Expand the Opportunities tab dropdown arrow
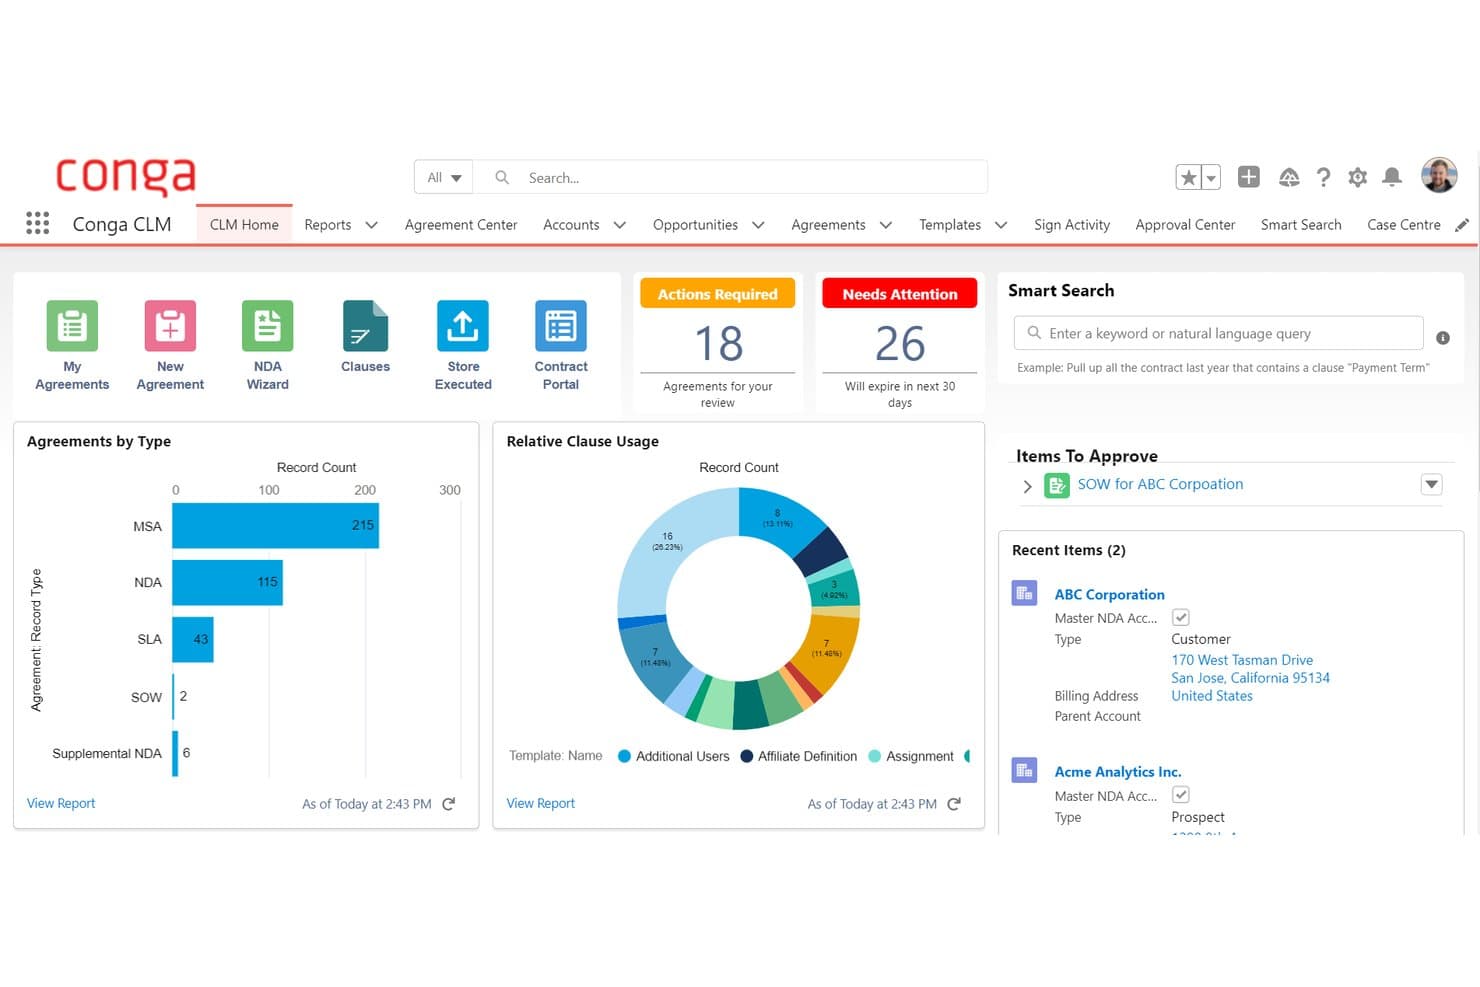The height and width of the screenshot is (987, 1480). coord(758,225)
